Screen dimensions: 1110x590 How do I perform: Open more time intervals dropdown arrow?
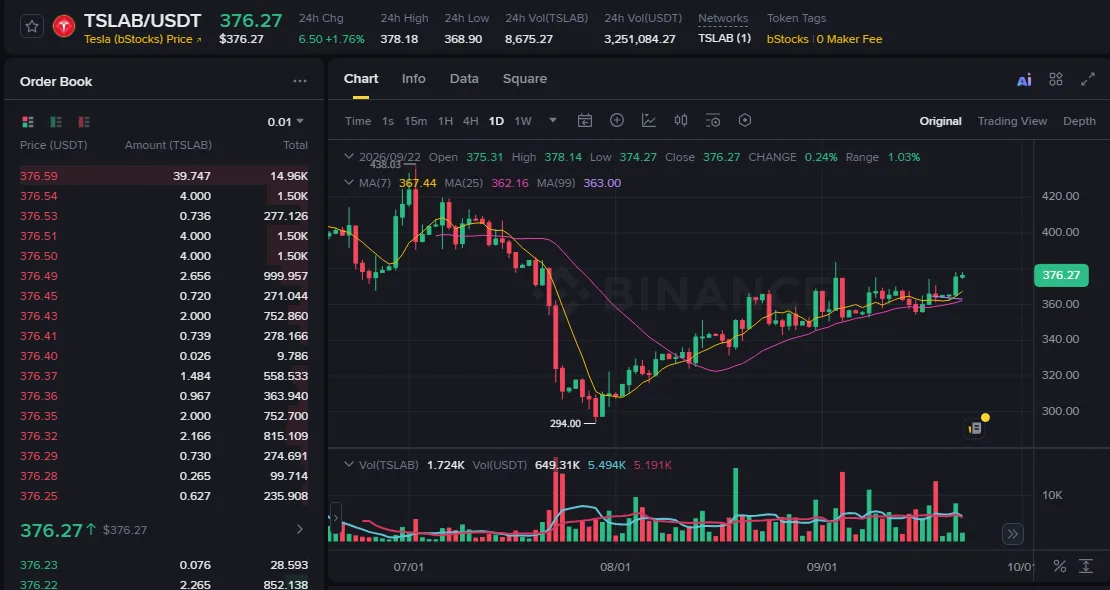pyautogui.click(x=553, y=120)
